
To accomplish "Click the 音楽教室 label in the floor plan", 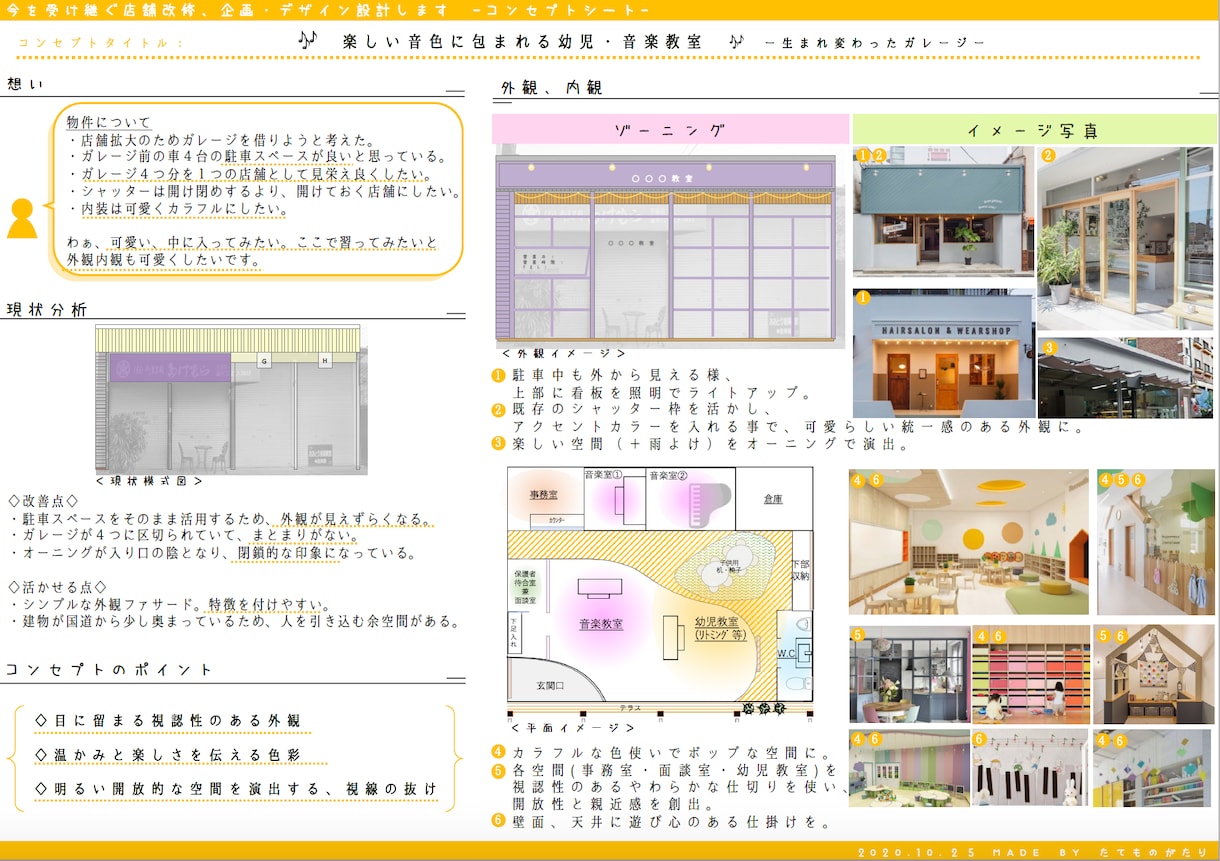I will point(601,623).
